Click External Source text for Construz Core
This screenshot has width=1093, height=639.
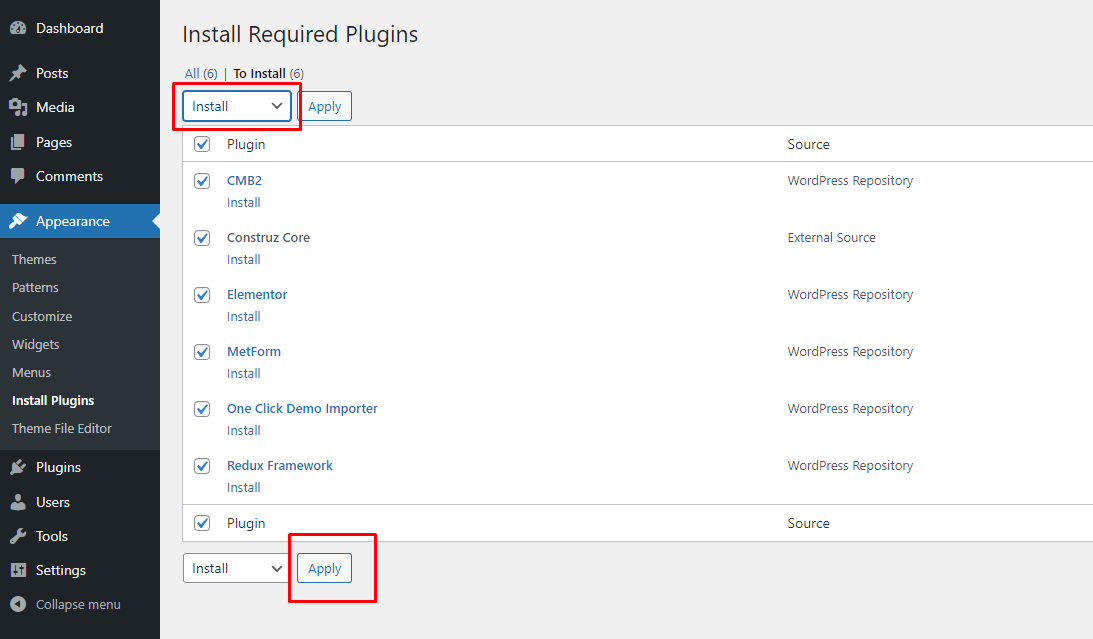(x=832, y=238)
